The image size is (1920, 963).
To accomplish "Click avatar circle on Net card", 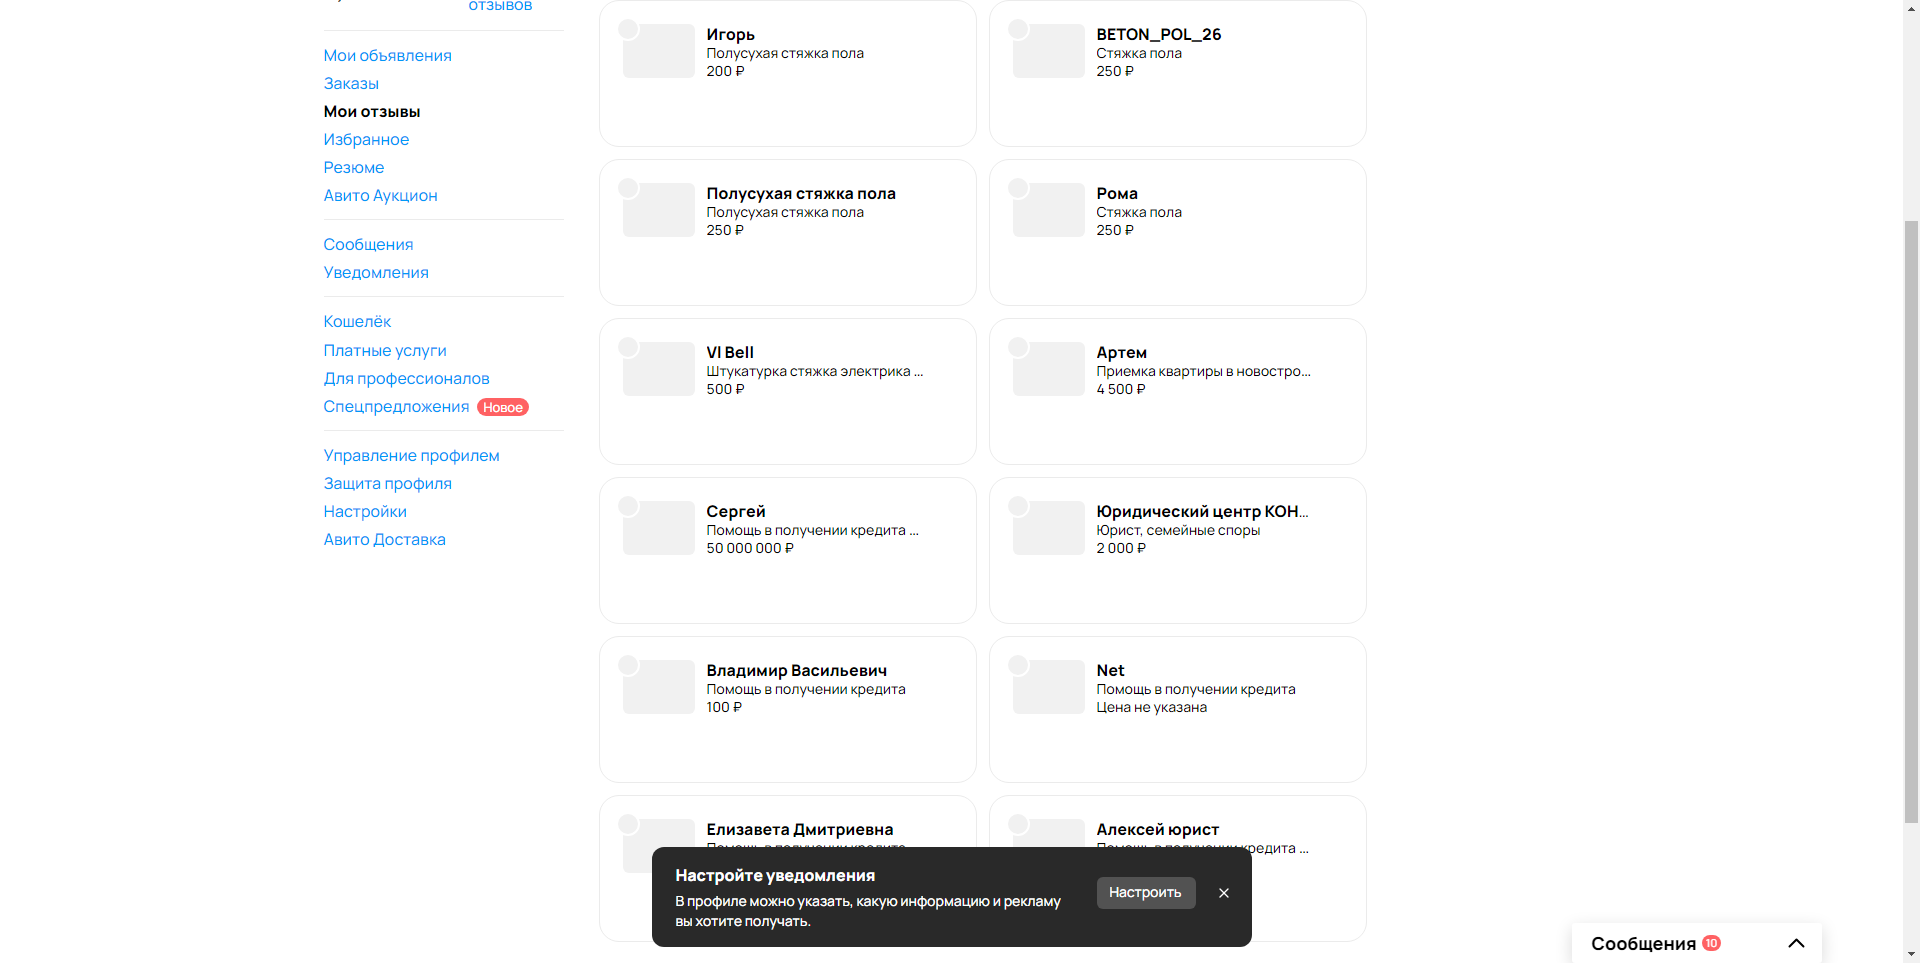I will pyautogui.click(x=1018, y=665).
